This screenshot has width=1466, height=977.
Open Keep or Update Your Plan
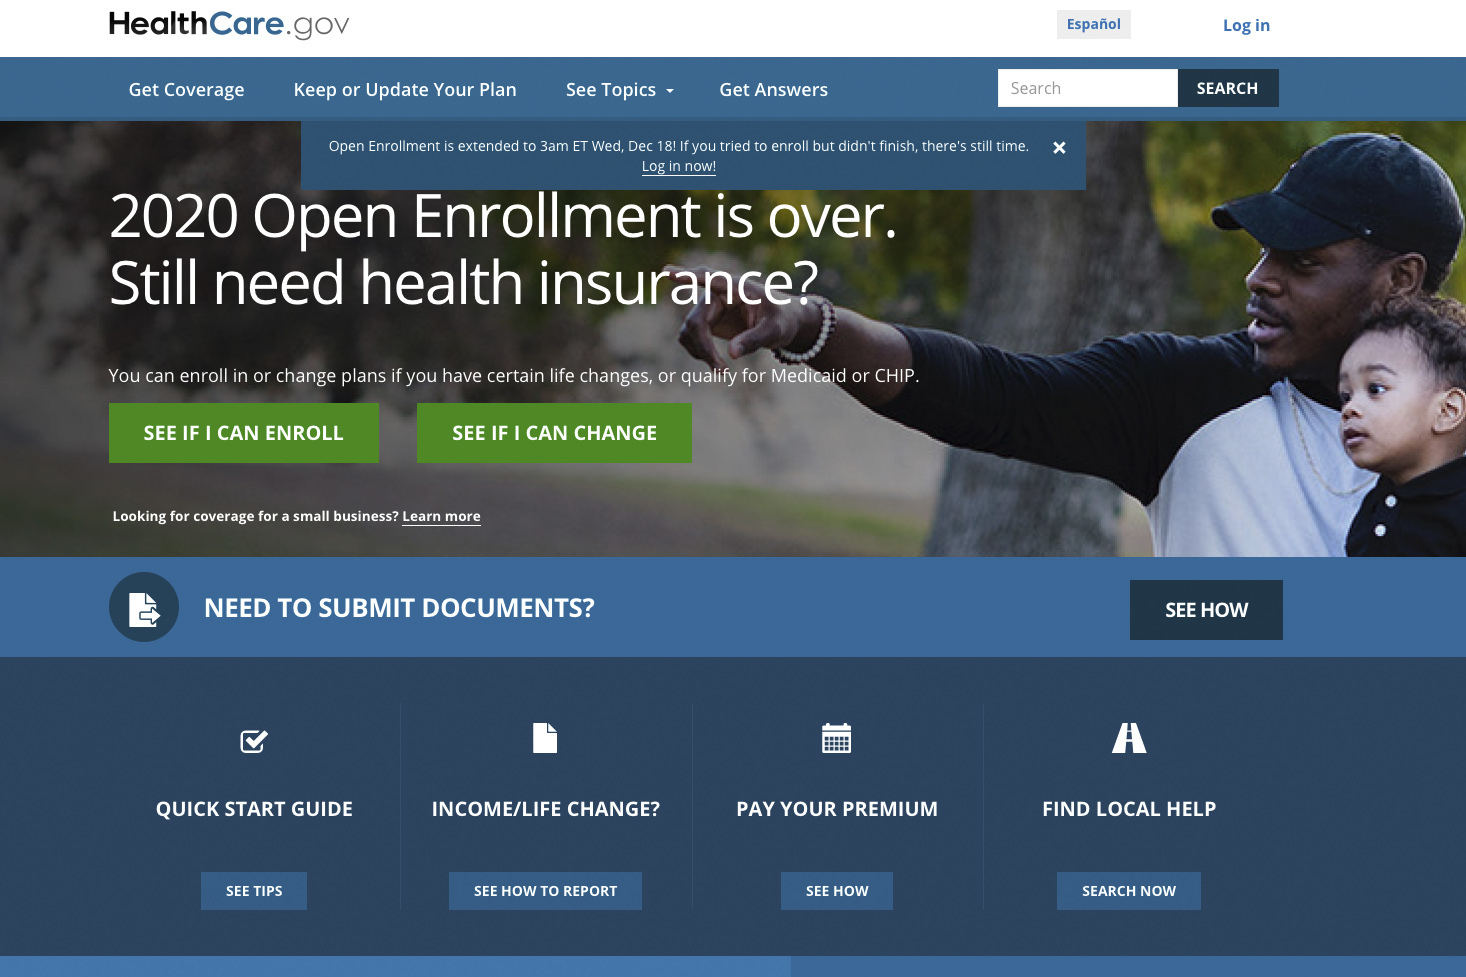[405, 89]
